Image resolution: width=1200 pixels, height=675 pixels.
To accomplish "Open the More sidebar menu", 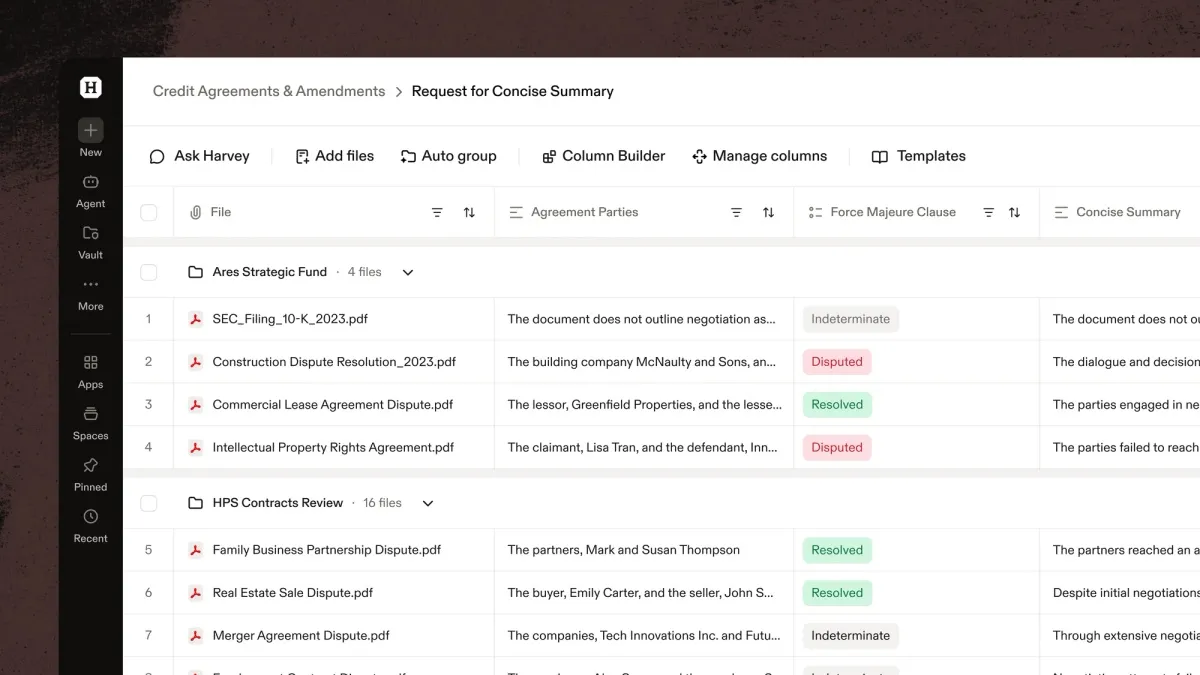I will coord(91,285).
